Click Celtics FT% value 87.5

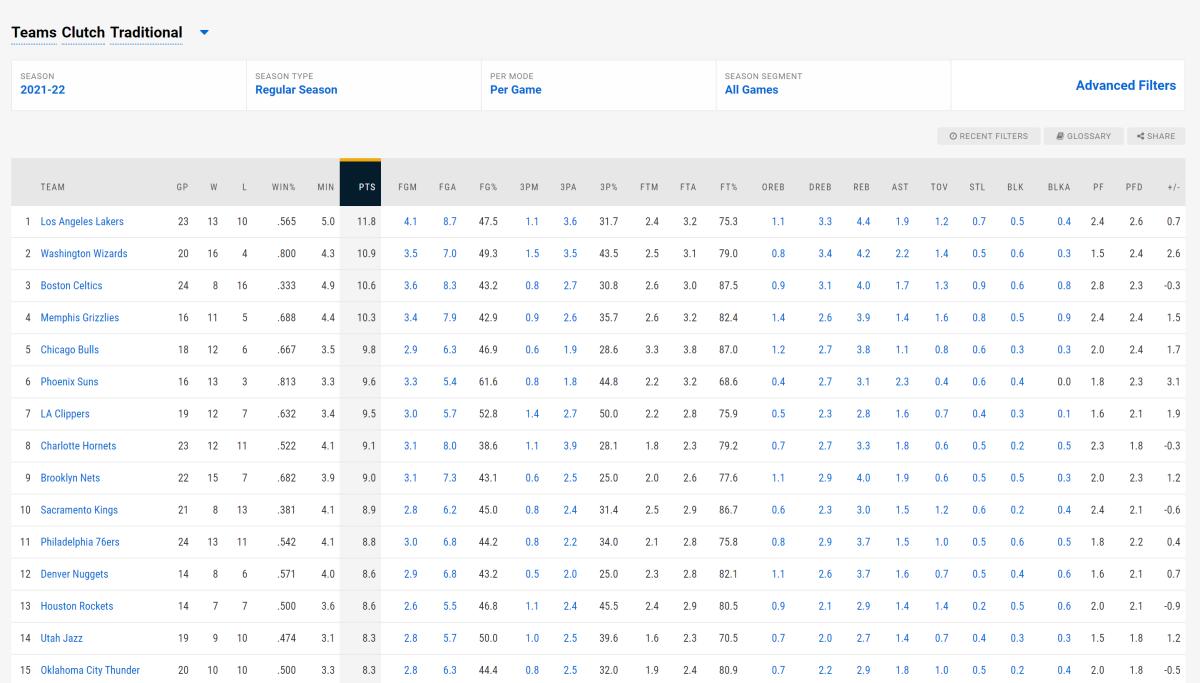pyautogui.click(x=728, y=286)
